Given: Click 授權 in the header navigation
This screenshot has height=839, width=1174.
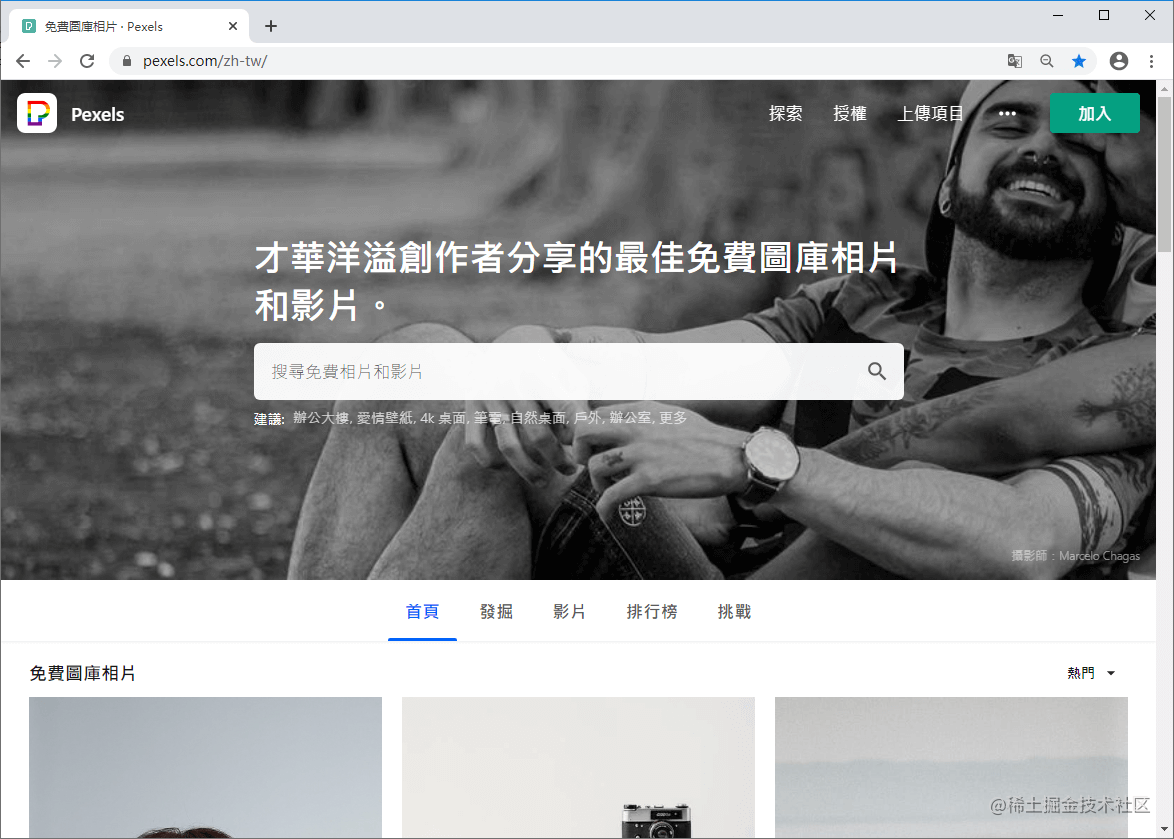Looking at the screenshot, I should 850,114.
